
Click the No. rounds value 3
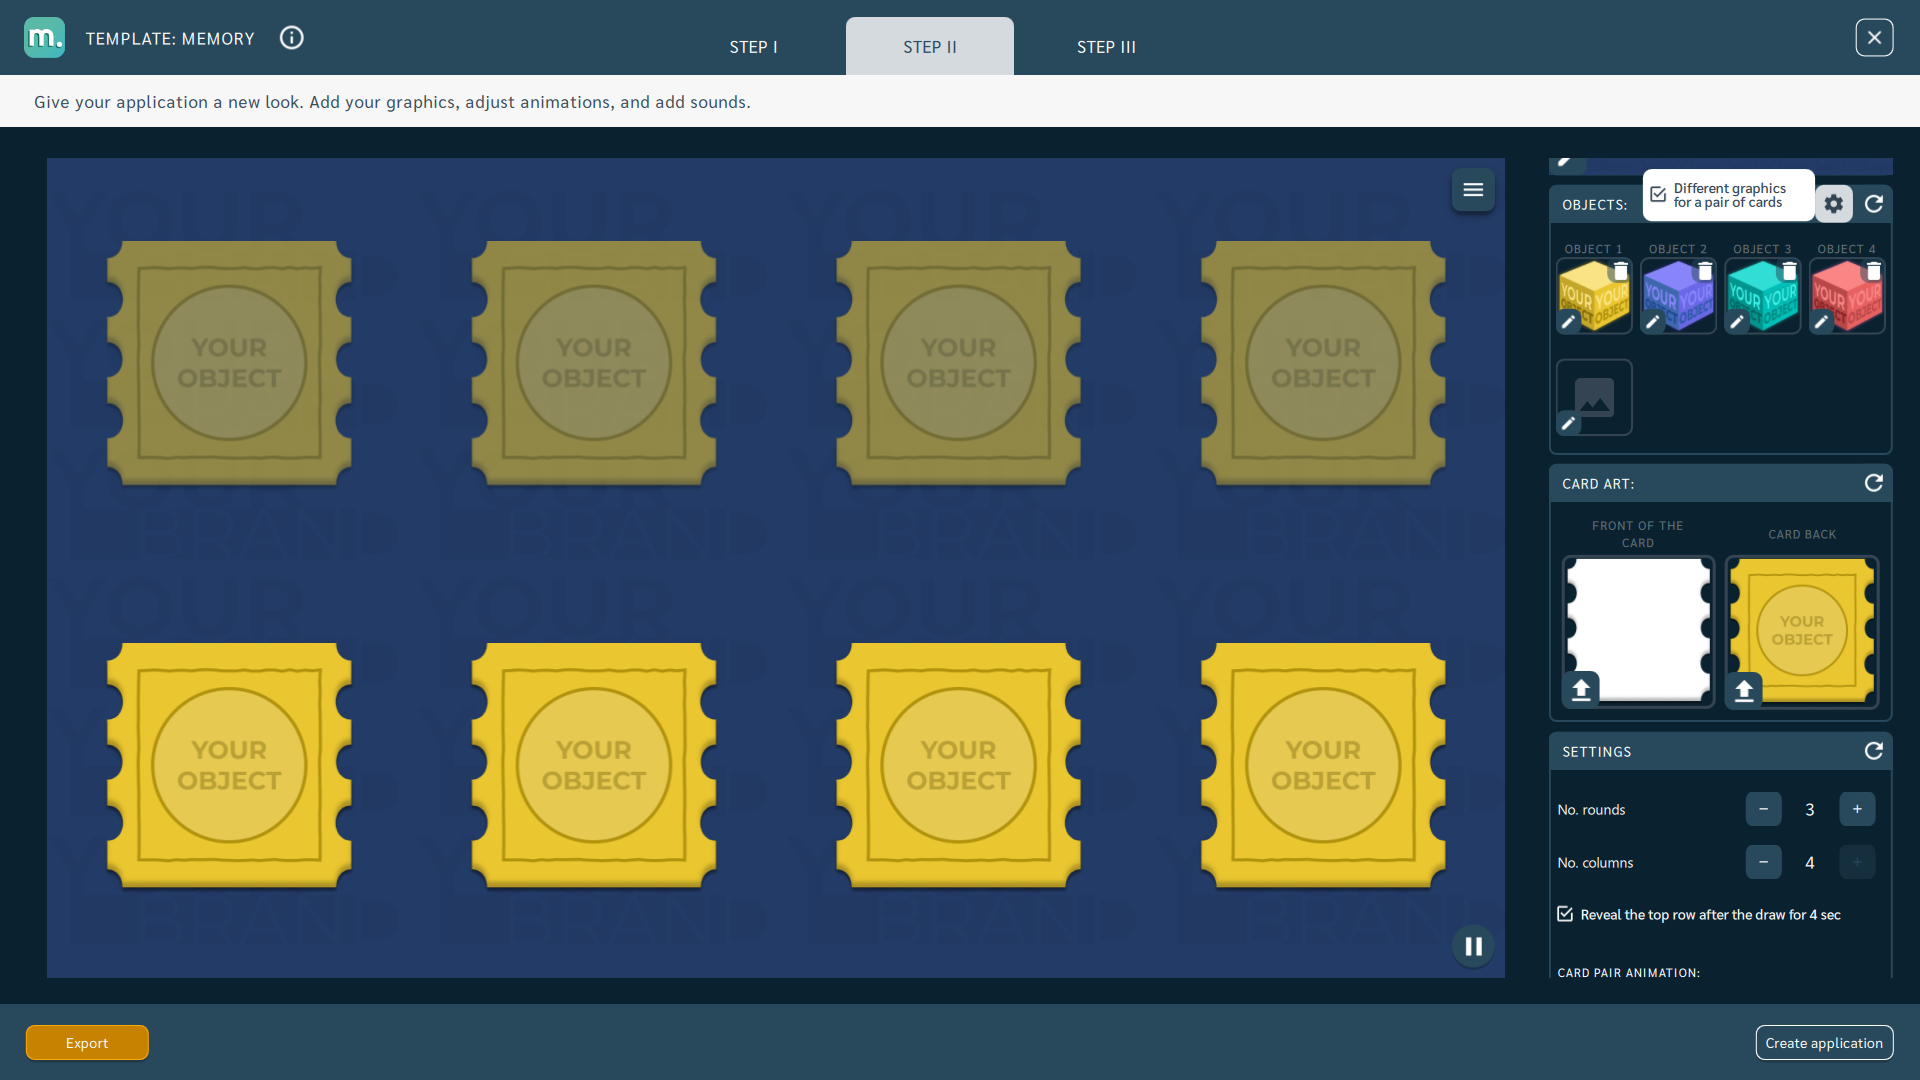(x=1810, y=810)
